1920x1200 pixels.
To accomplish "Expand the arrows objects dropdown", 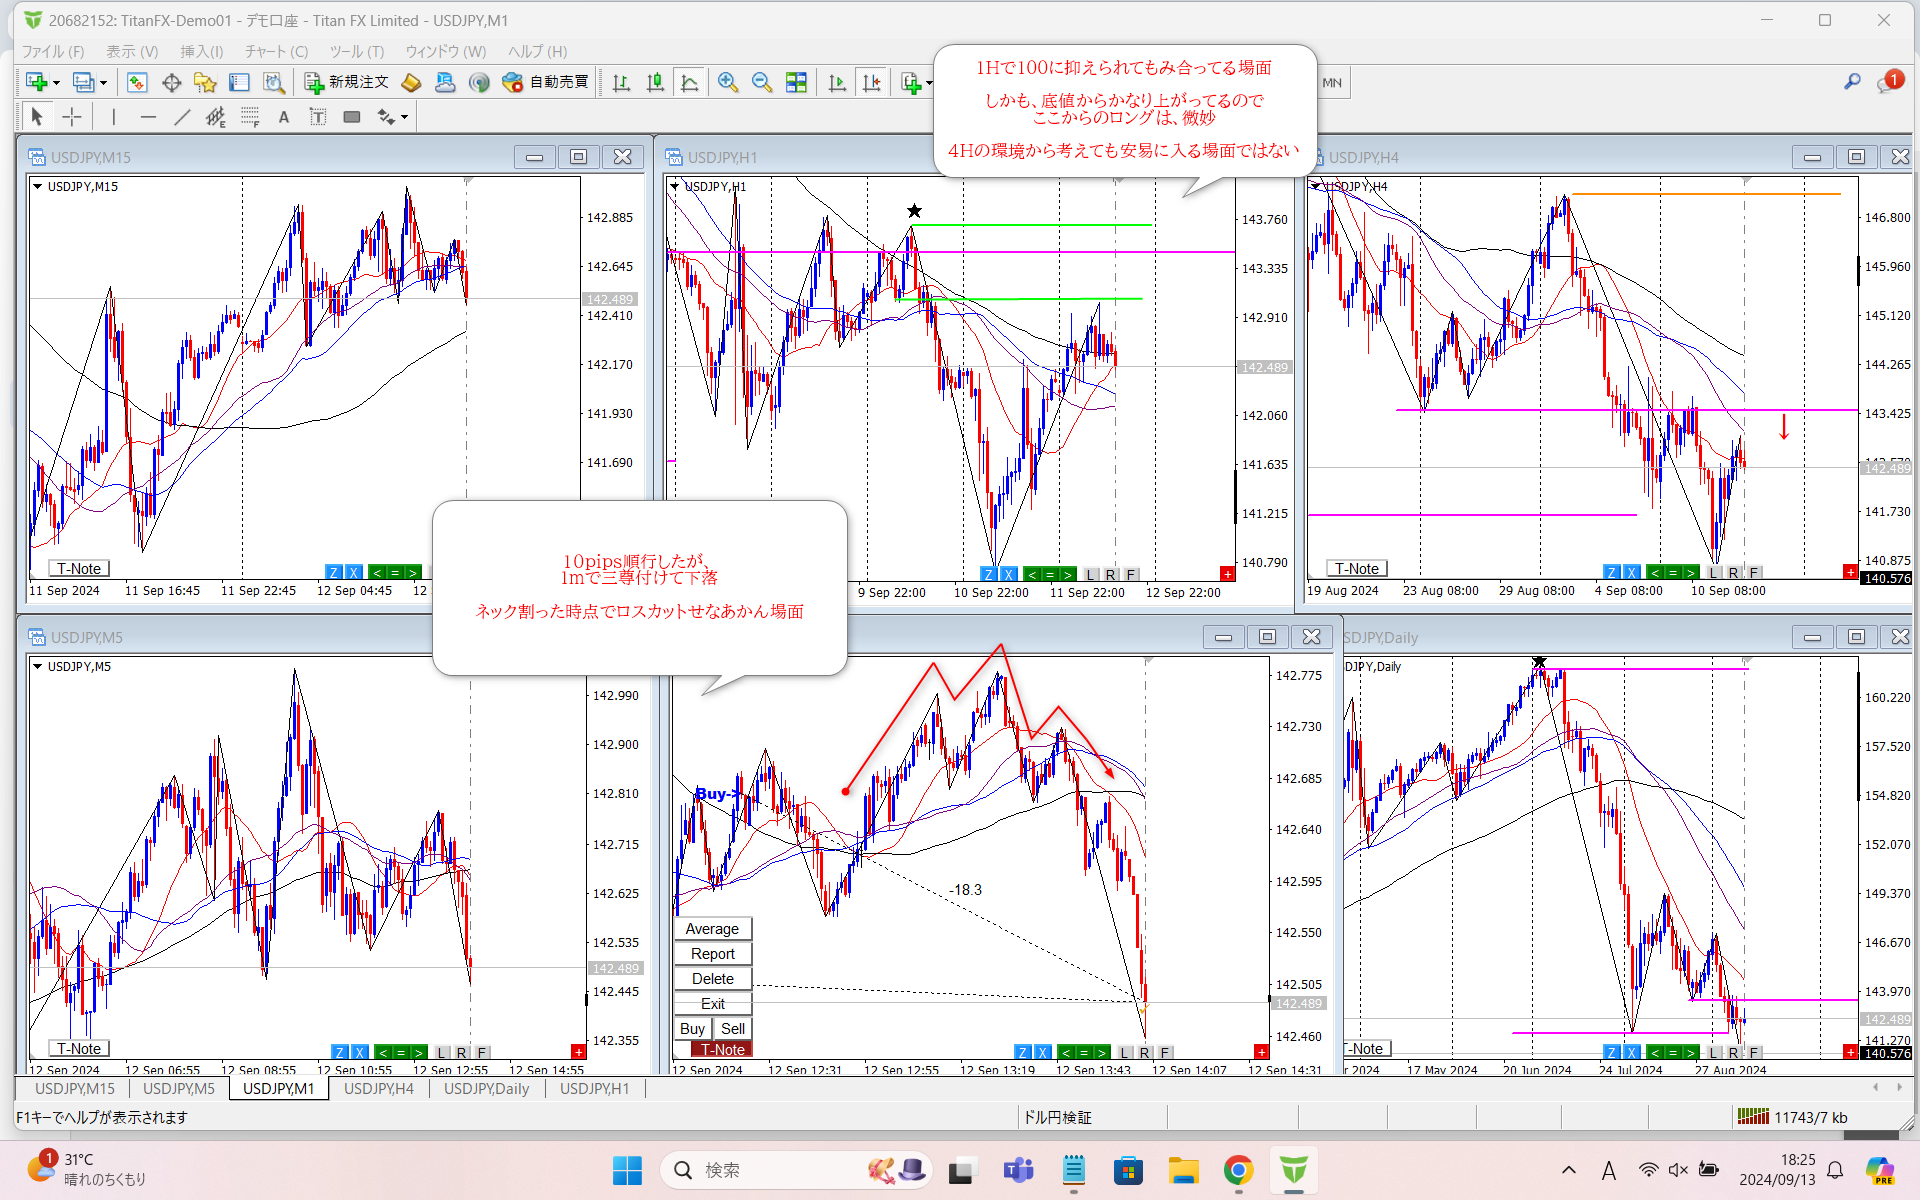I will pos(404,117).
